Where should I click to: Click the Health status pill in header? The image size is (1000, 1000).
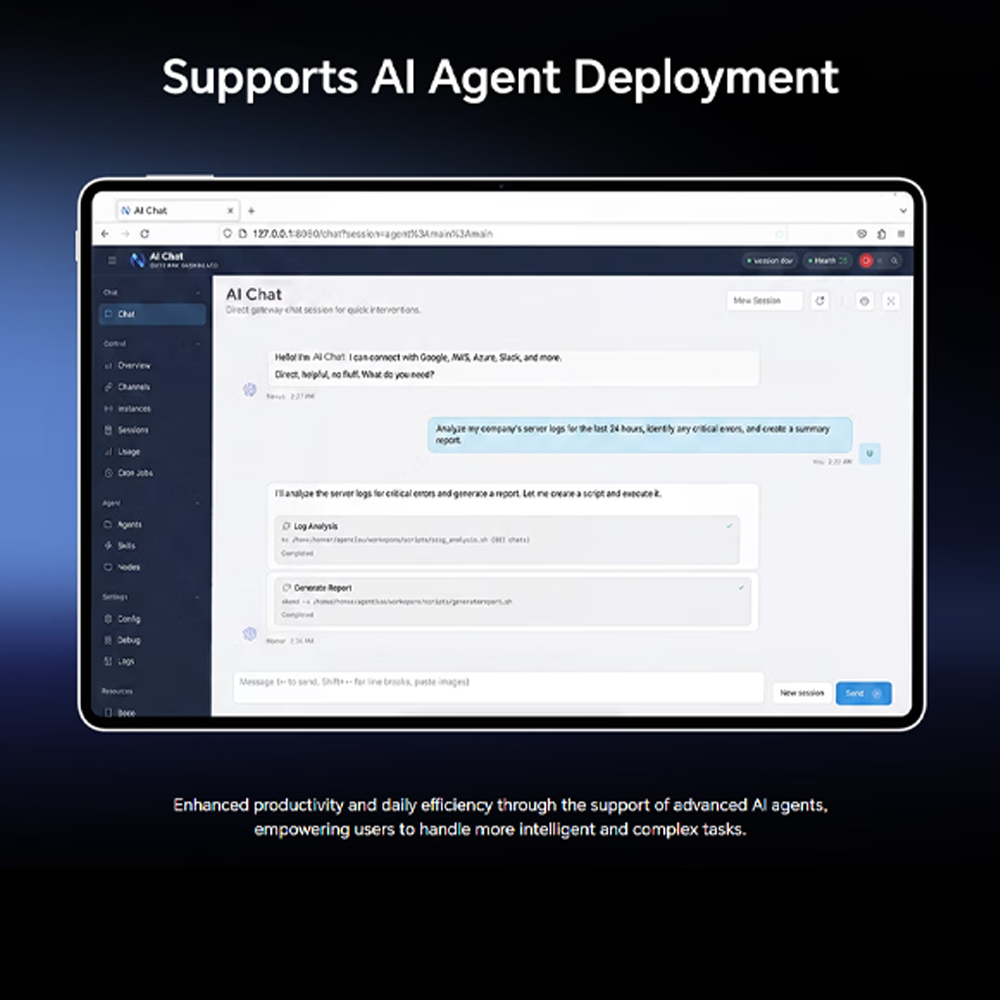point(827,260)
